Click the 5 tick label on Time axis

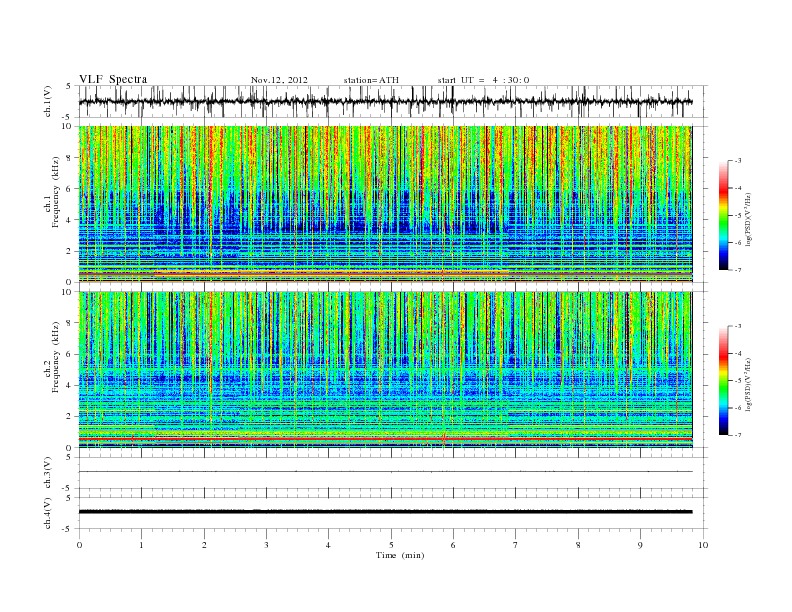pyautogui.click(x=391, y=545)
